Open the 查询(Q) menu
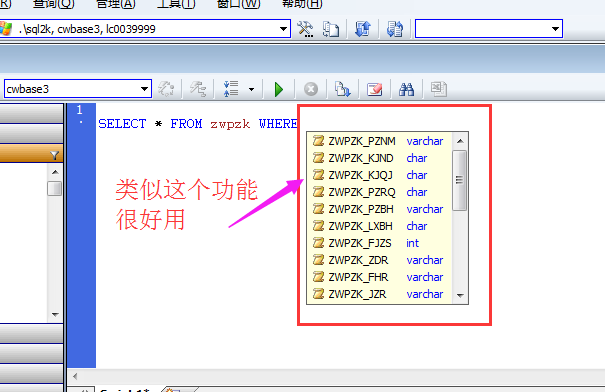This screenshot has height=392, width=605. coord(53,4)
